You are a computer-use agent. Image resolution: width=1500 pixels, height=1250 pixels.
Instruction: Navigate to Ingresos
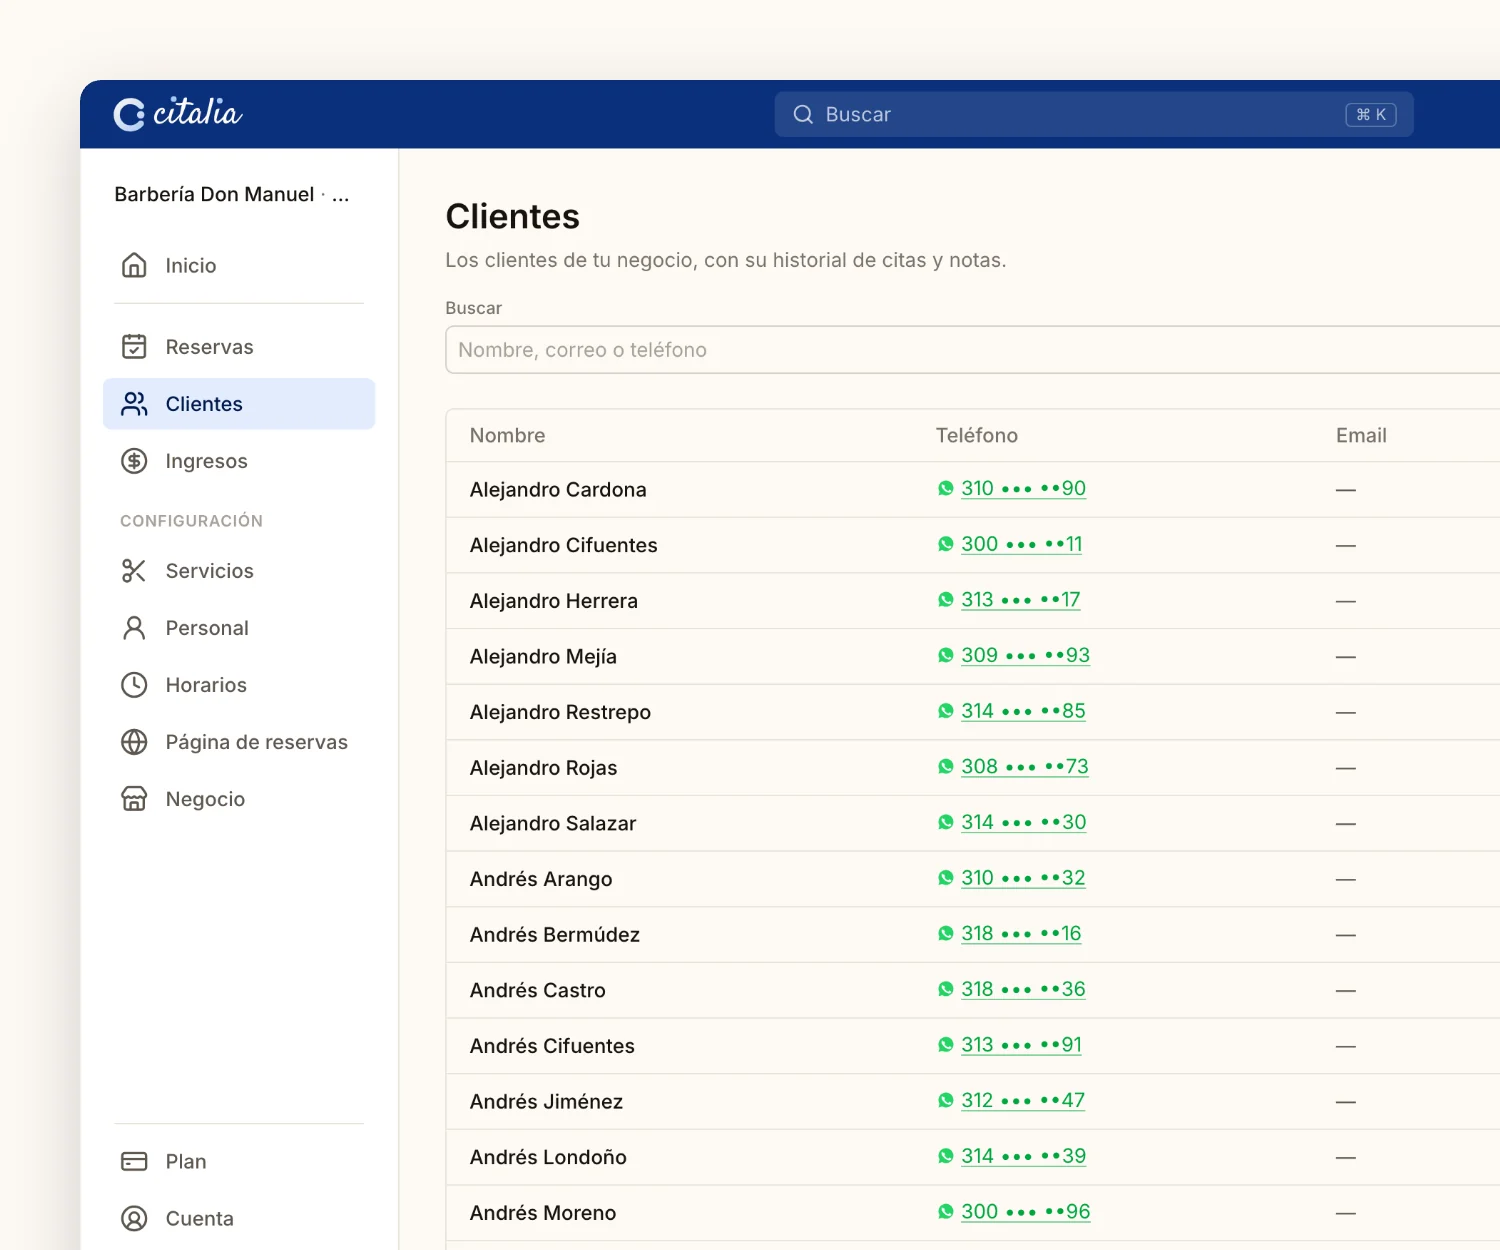pyautogui.click(x=239, y=461)
